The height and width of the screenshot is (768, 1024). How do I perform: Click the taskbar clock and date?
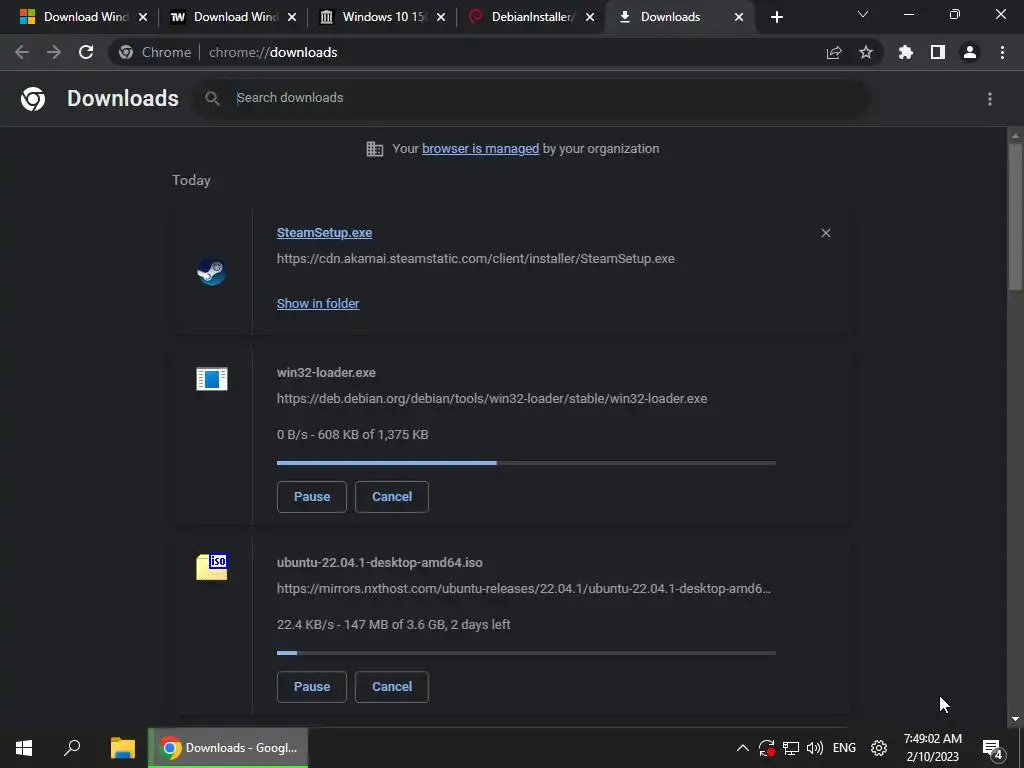point(933,748)
